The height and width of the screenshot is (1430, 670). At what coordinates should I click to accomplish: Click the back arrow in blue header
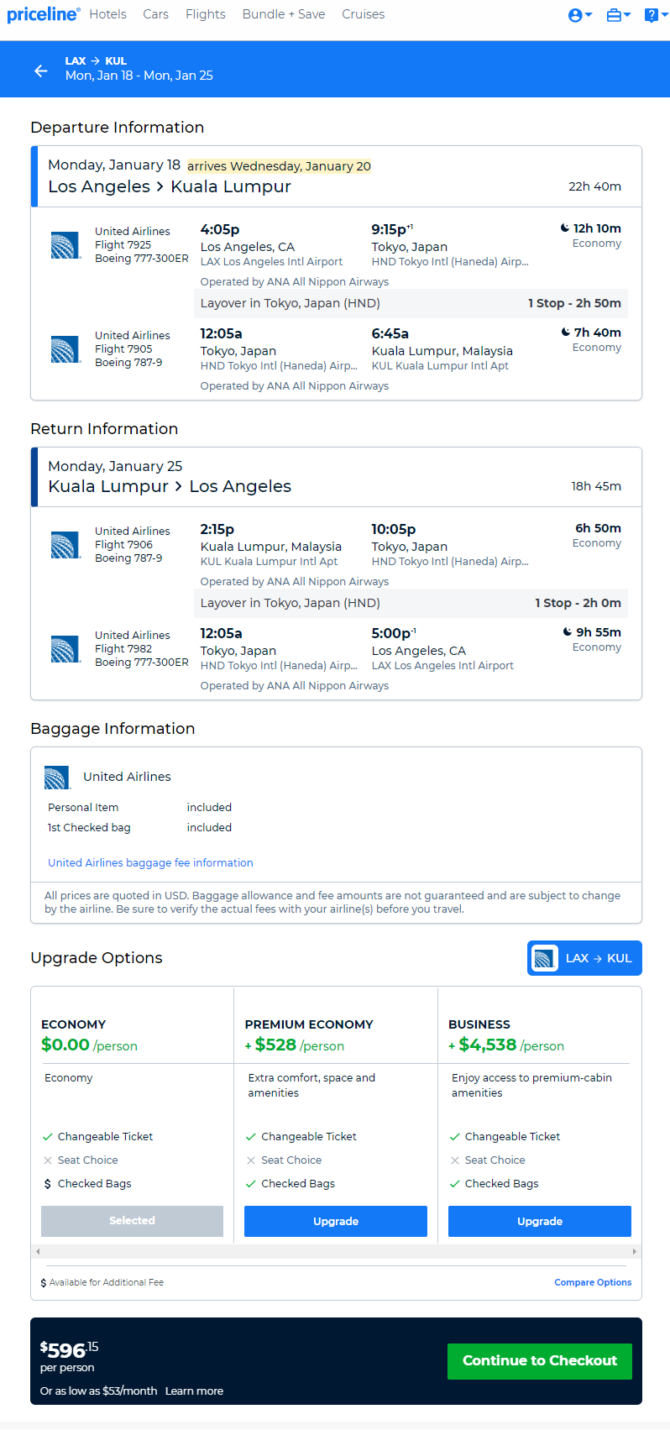coord(41,70)
